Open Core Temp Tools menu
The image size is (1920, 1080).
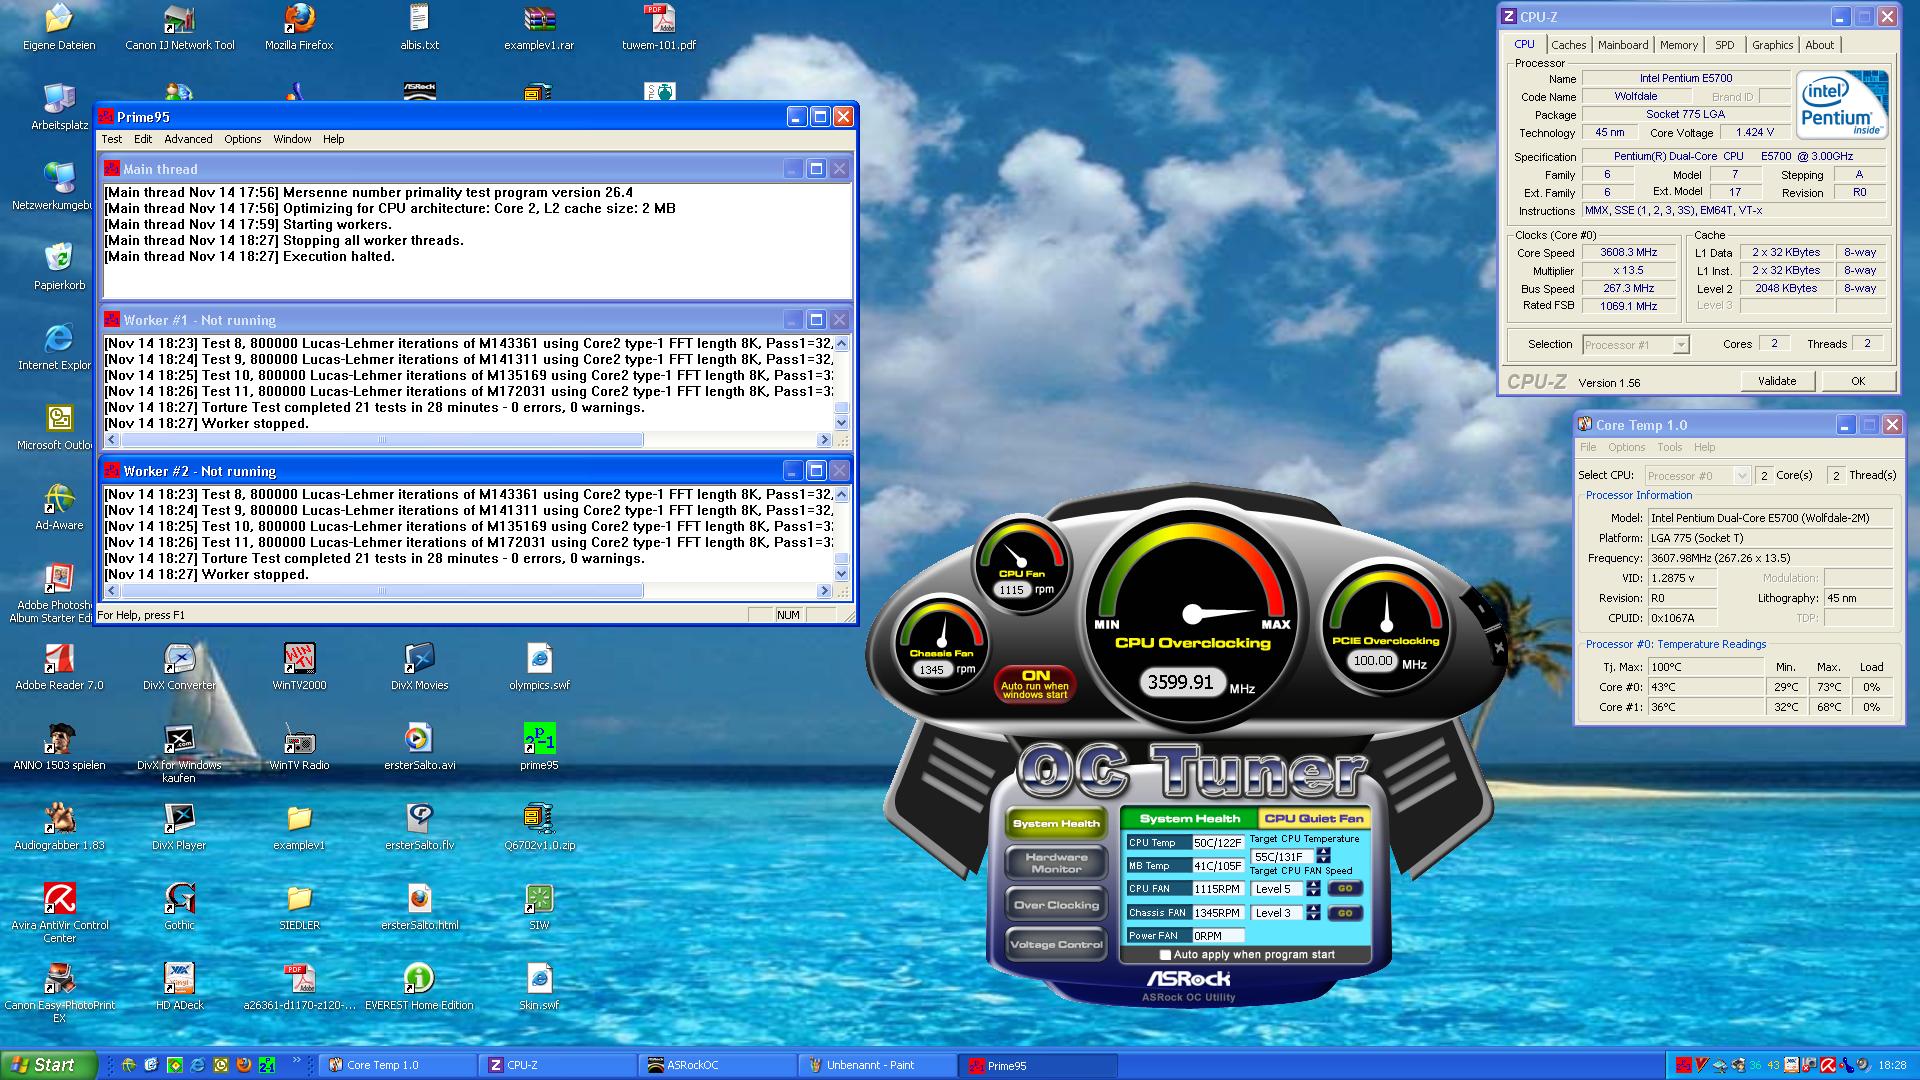[1669, 447]
